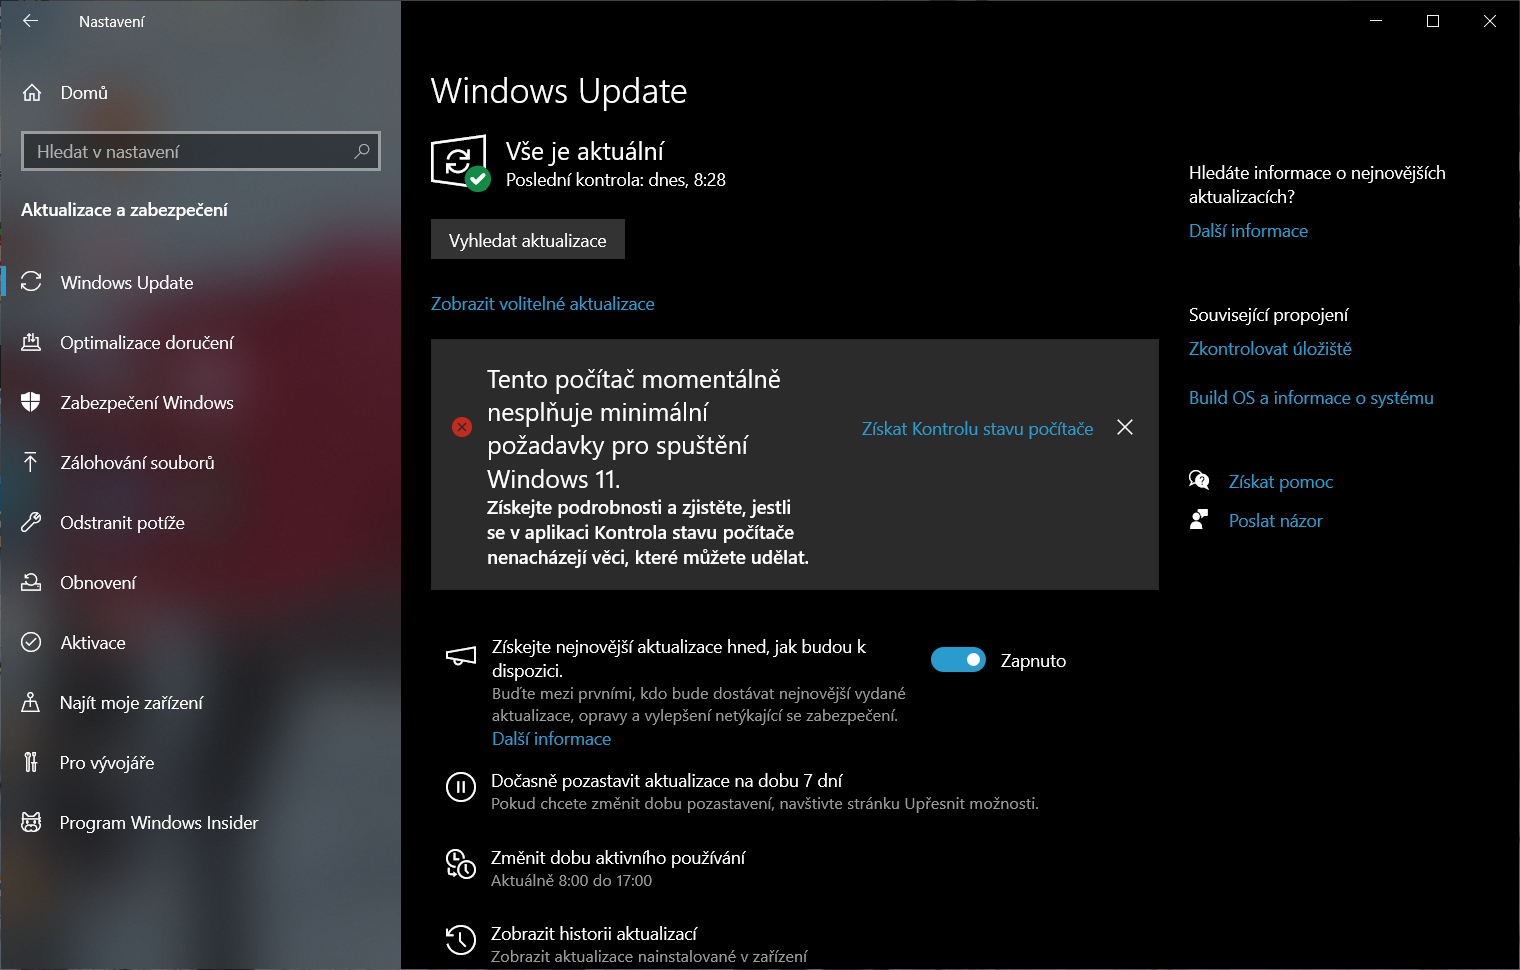Screen dimensions: 1520x970
Task: Click the pause icon for updates
Action: (x=461, y=787)
